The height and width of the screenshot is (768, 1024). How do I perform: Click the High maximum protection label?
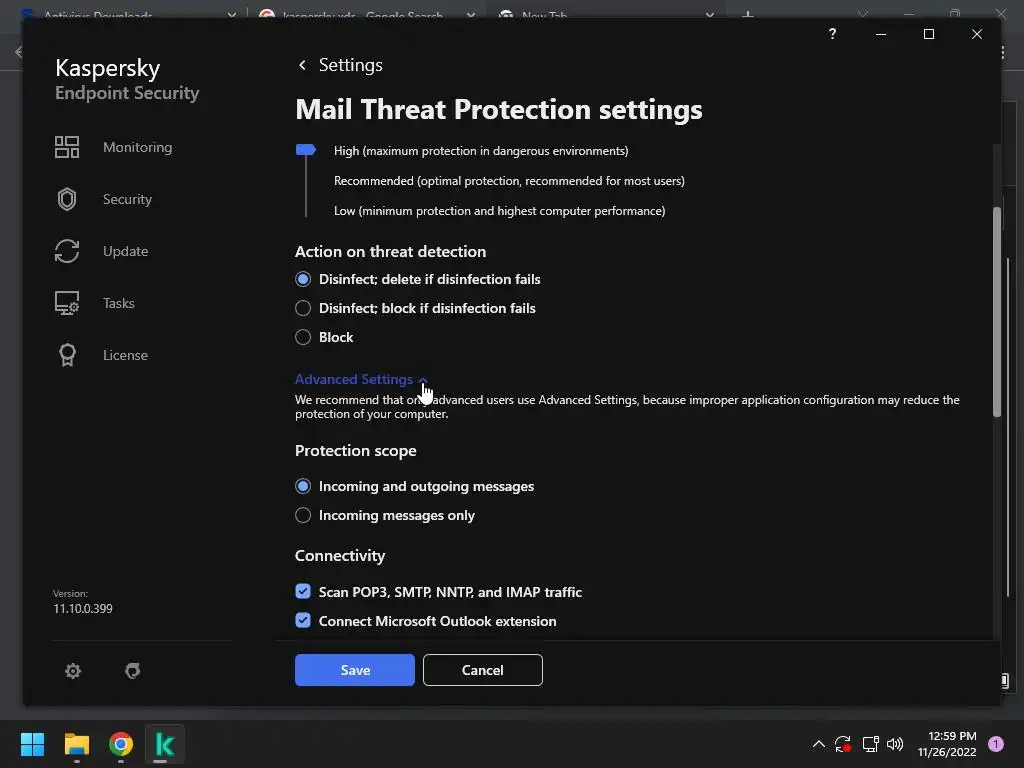pos(481,151)
